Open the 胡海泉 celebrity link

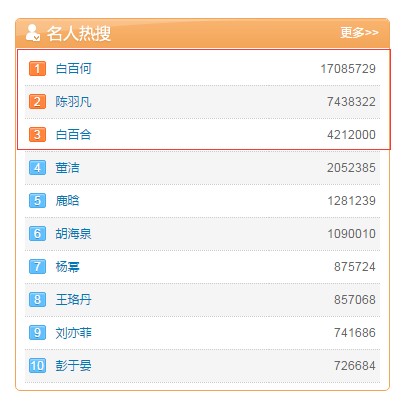[x=73, y=234]
